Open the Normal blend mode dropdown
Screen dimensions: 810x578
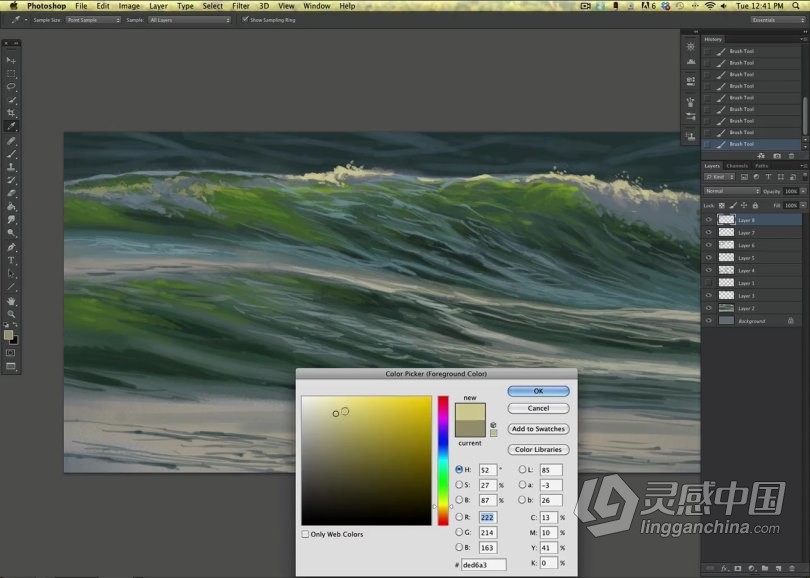click(x=732, y=191)
